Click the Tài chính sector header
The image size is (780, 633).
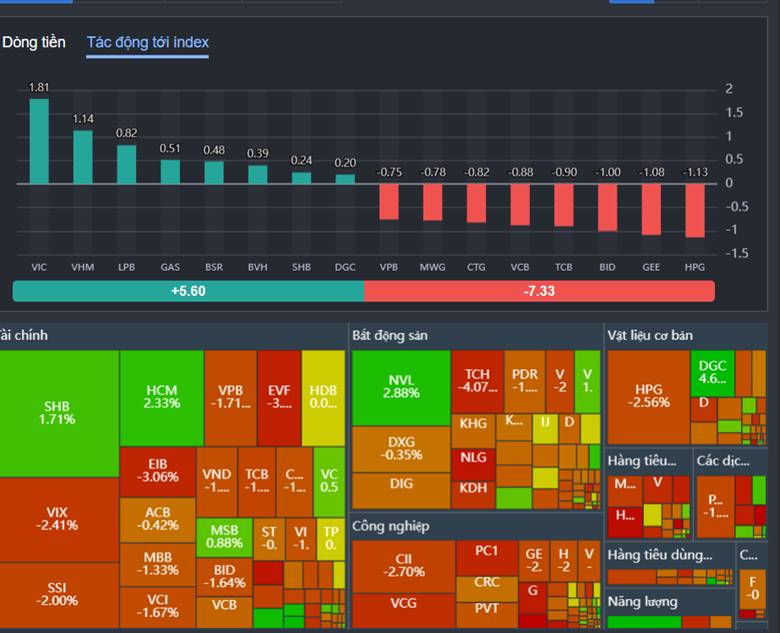click(24, 336)
